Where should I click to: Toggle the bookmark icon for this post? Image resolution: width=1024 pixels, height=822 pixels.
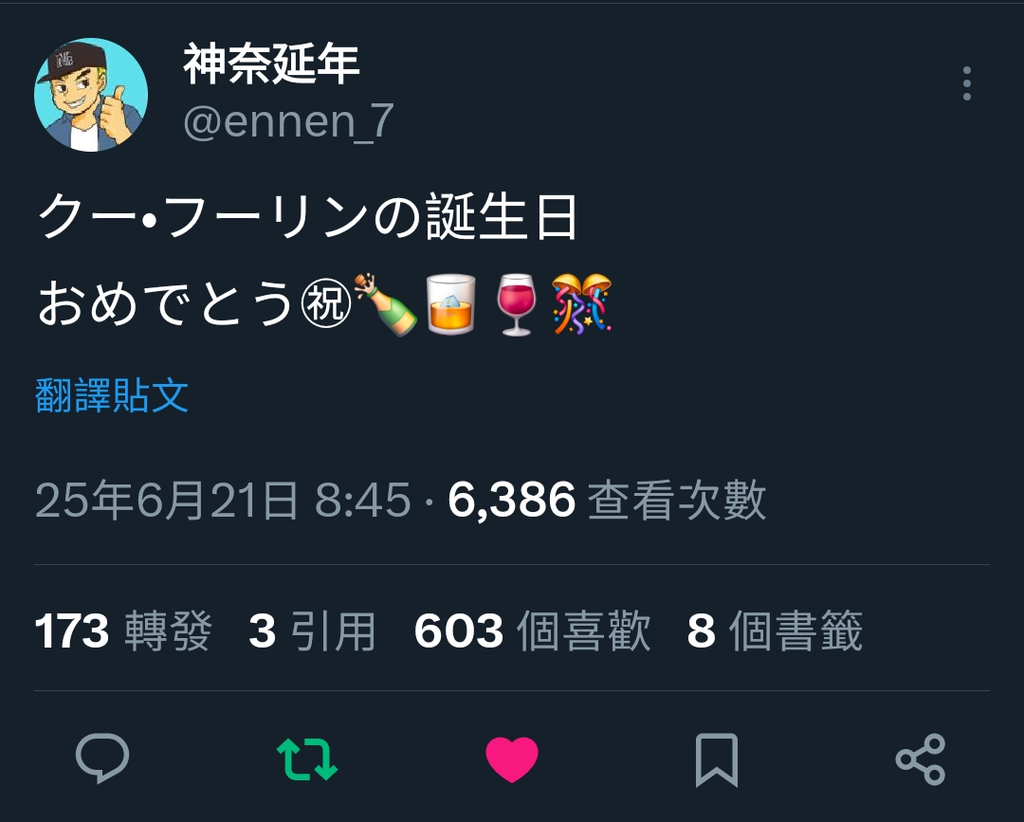[716, 760]
